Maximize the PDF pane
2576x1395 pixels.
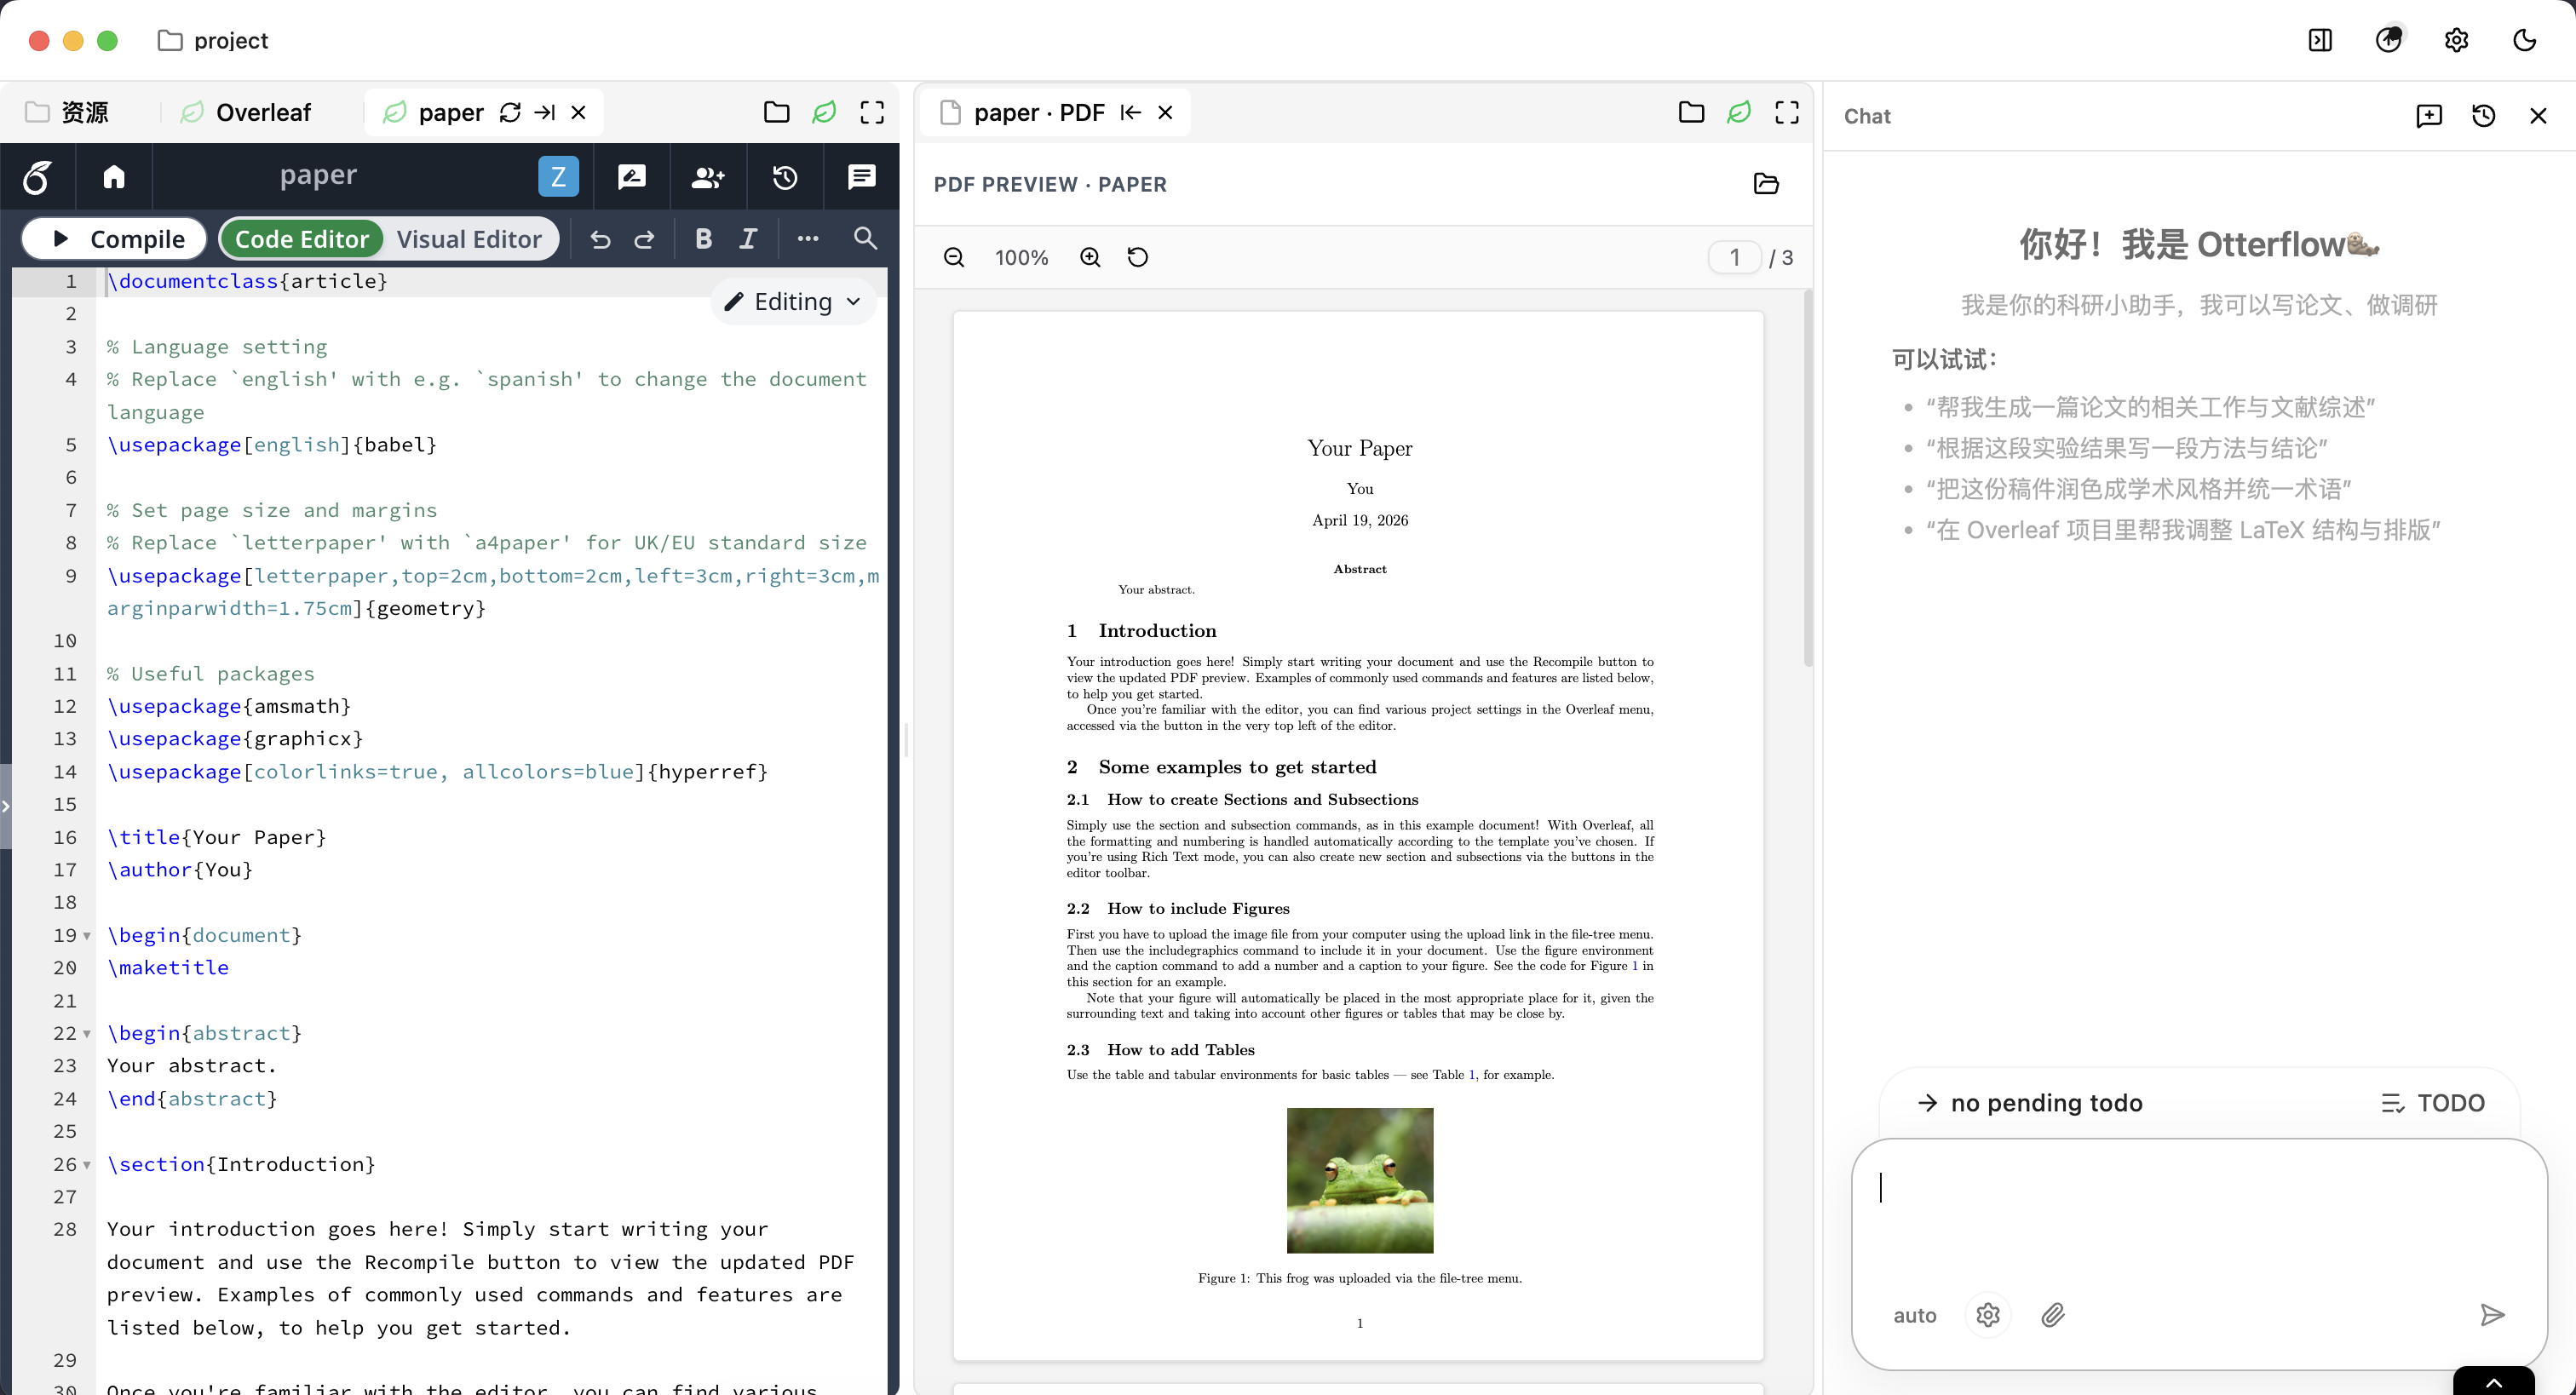1787,112
